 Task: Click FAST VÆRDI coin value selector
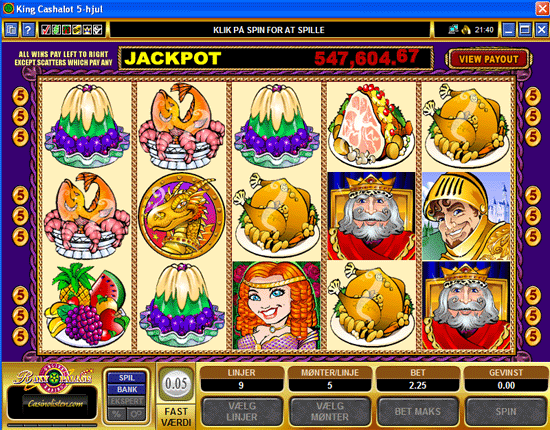coord(176,416)
